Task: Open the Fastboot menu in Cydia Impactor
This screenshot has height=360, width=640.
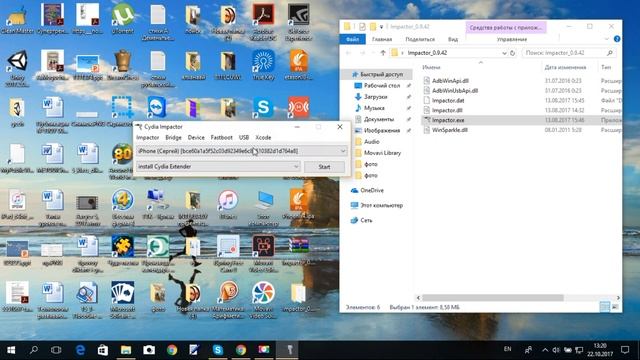Action: 221,138
